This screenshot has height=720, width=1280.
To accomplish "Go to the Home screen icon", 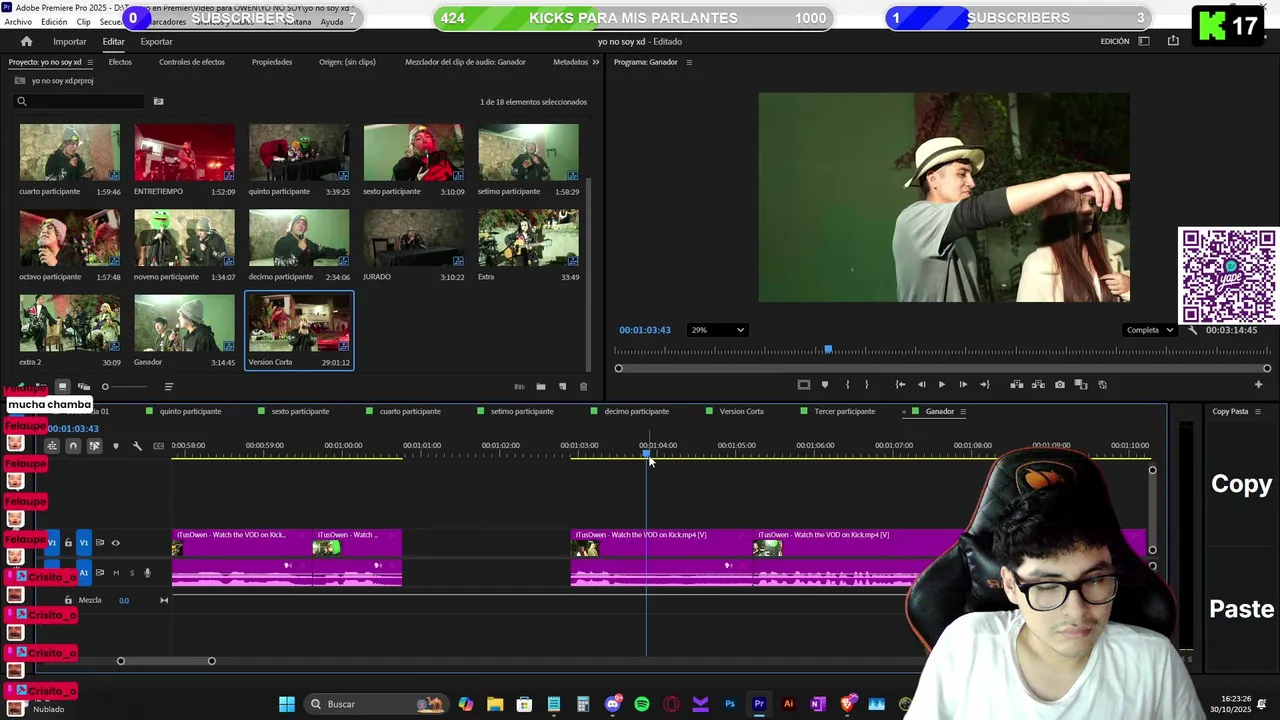I will click(27, 41).
